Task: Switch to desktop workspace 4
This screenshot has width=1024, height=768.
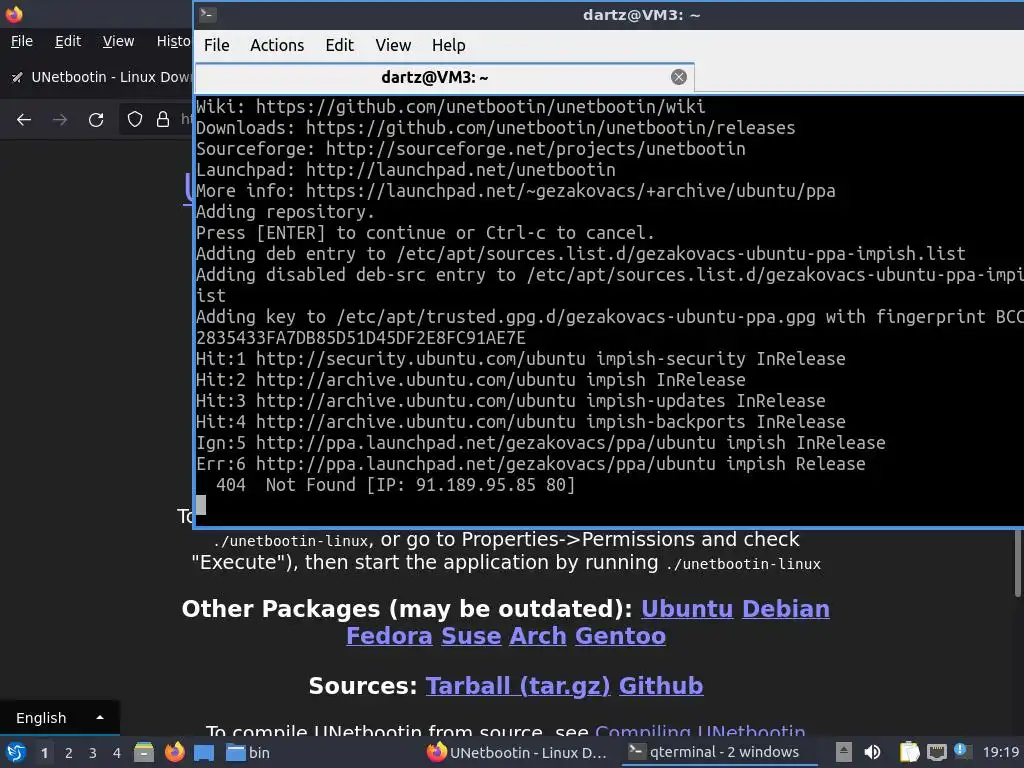Action: pos(117,752)
